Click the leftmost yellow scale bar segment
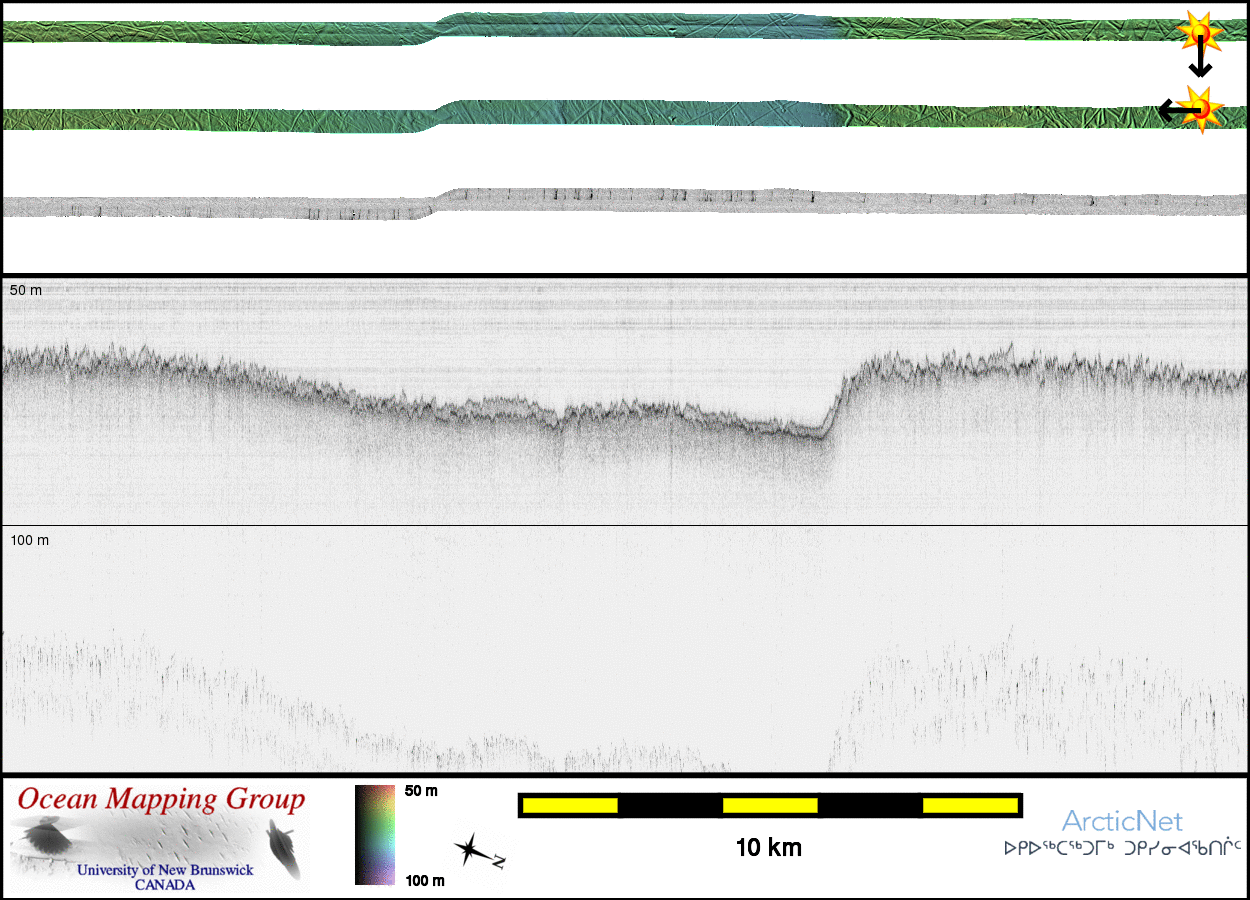This screenshot has height=900, width=1250. (569, 805)
